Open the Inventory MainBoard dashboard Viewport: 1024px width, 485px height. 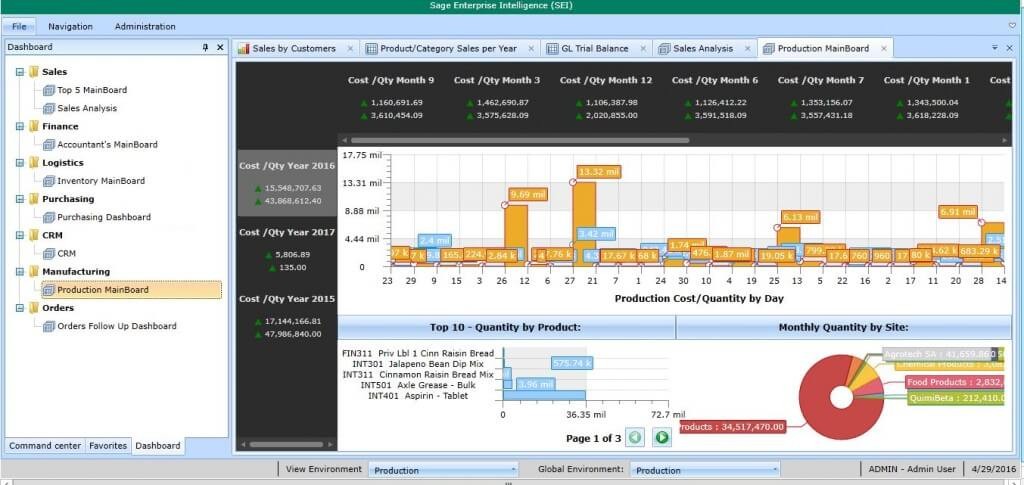[x=100, y=181]
